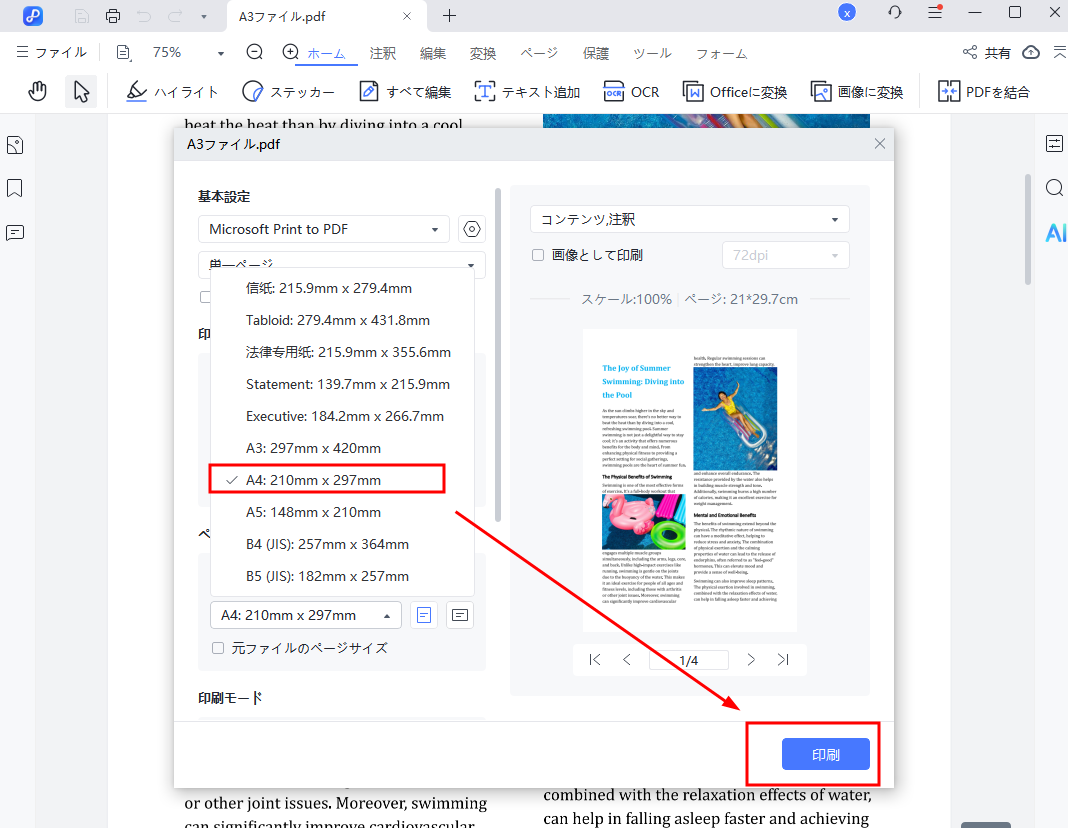Image resolution: width=1068 pixels, height=828 pixels.
Task: Choose landscape orientation icon
Action: click(459, 615)
